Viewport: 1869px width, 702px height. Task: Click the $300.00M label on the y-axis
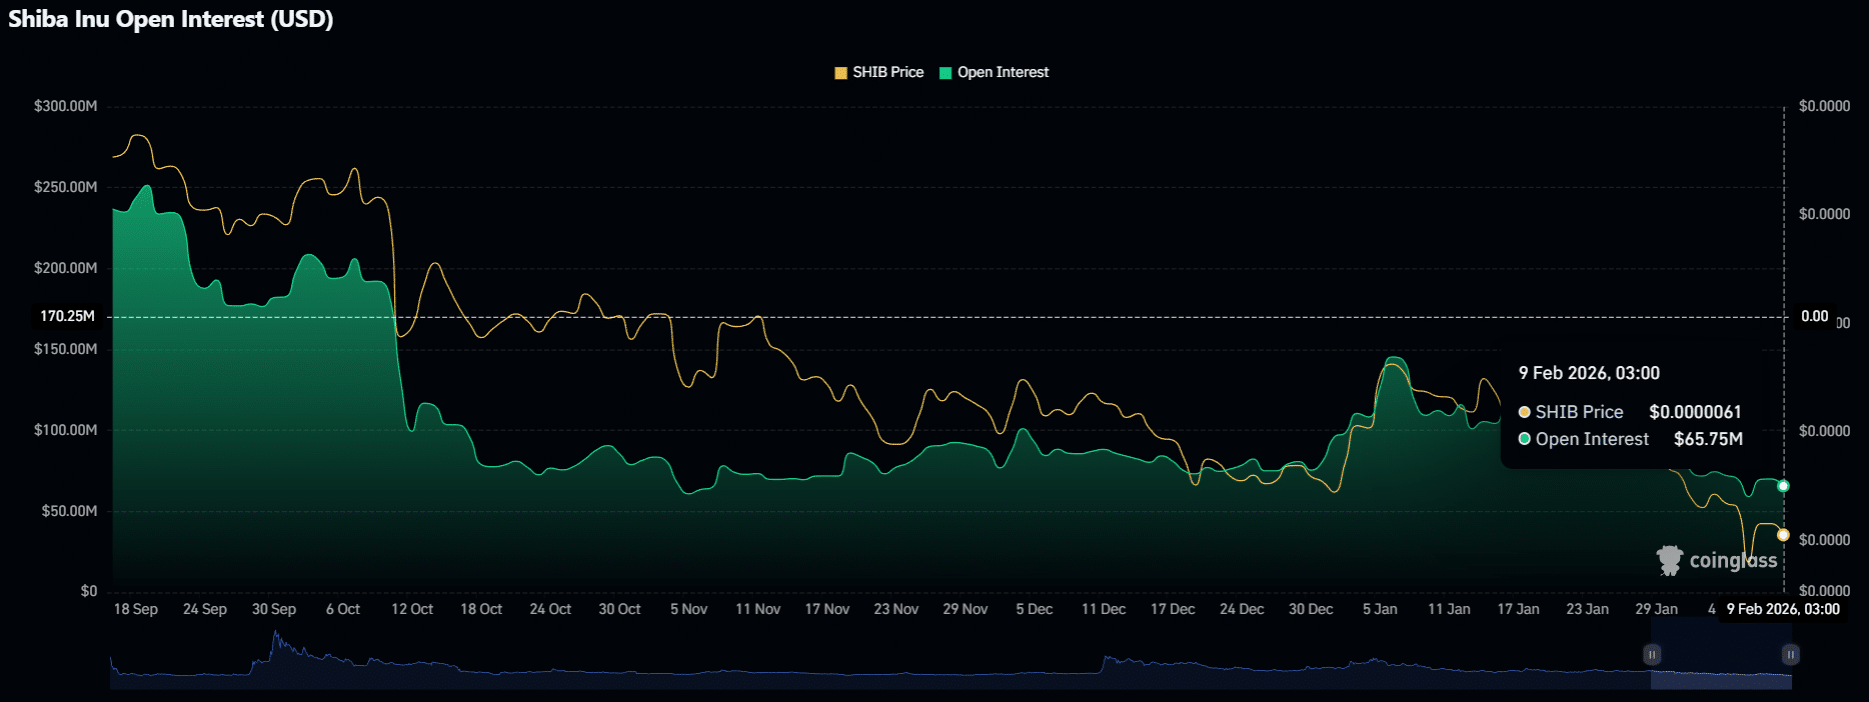pos(66,106)
